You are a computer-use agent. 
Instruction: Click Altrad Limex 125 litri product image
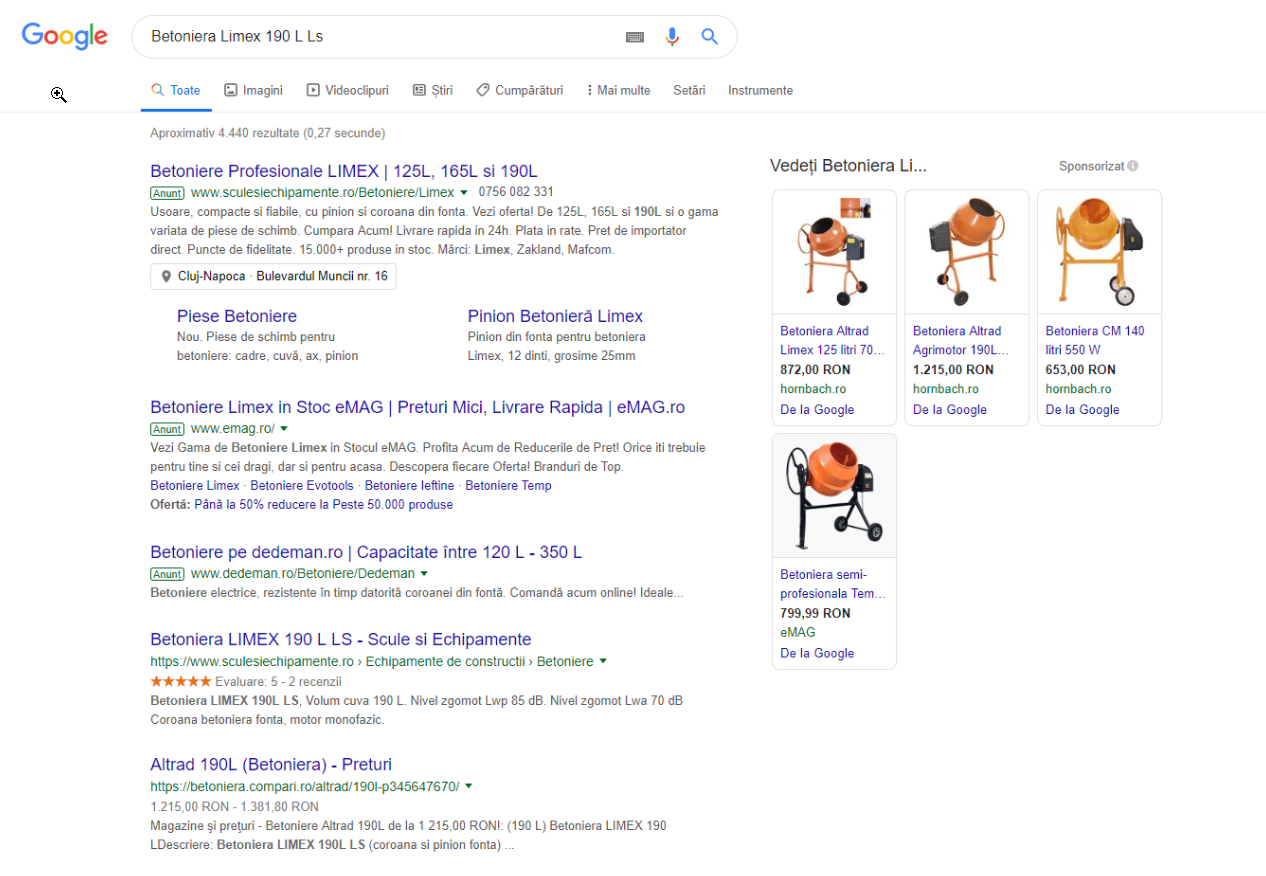pos(834,252)
